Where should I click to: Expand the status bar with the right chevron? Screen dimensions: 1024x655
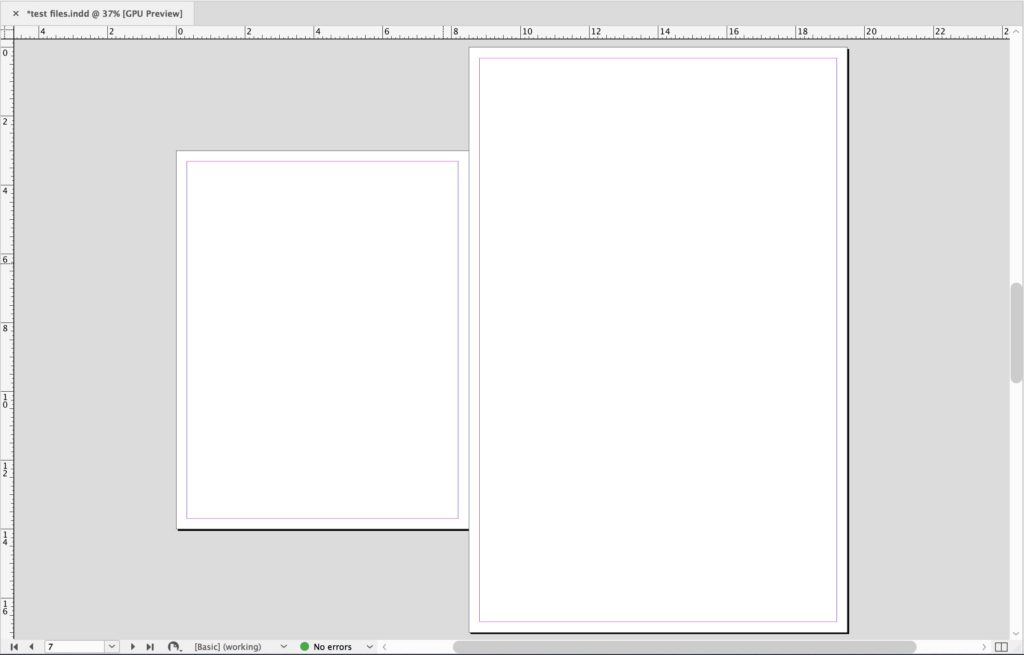384,647
